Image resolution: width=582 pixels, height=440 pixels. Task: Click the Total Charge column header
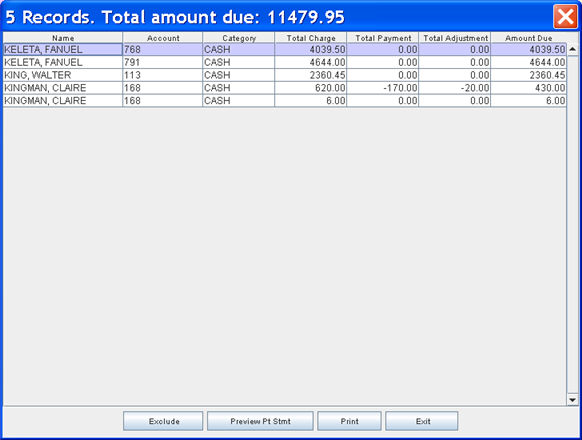pyautogui.click(x=311, y=38)
